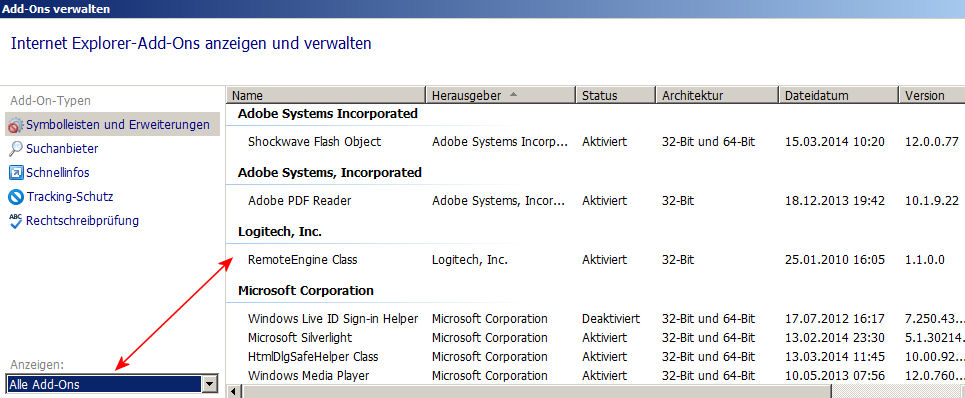Click the Suchanbieter magnifier icon
965x398 pixels.
(16, 149)
